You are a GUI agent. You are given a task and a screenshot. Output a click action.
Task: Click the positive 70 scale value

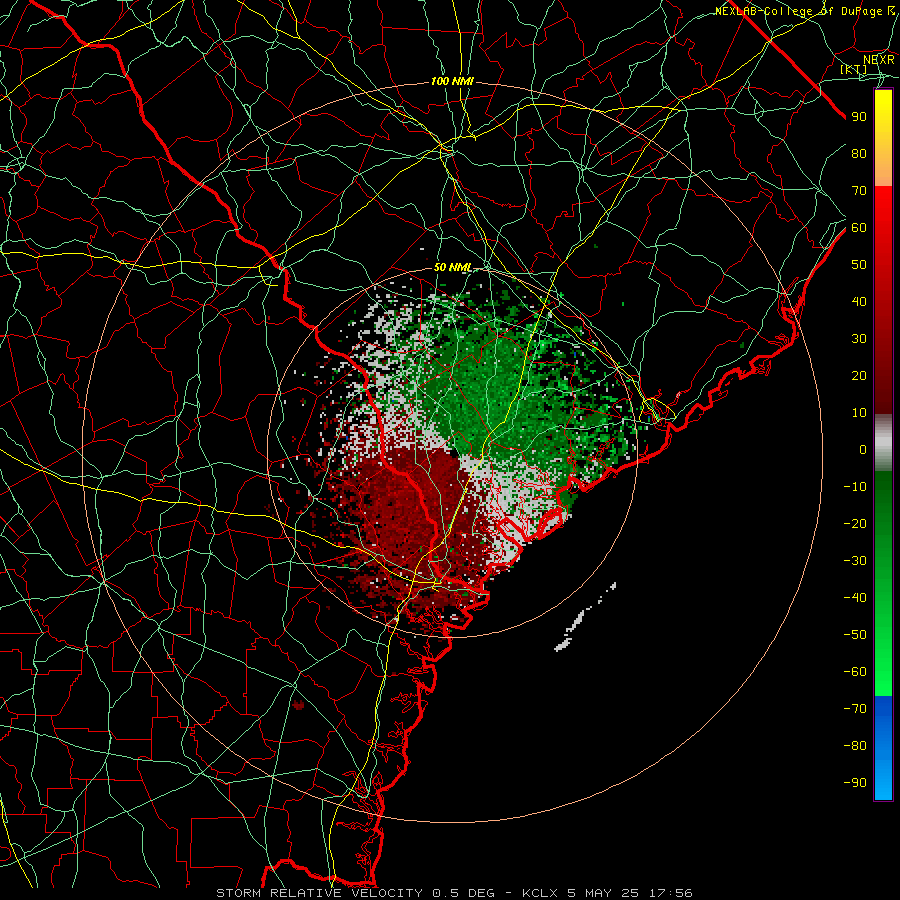pos(859,191)
